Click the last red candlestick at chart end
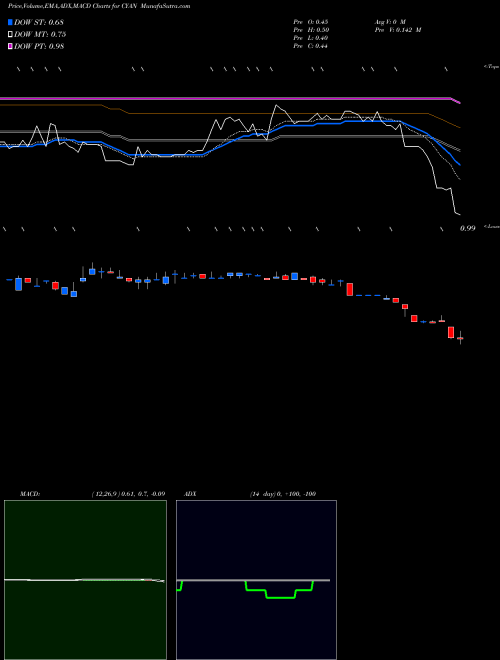 coord(460,338)
